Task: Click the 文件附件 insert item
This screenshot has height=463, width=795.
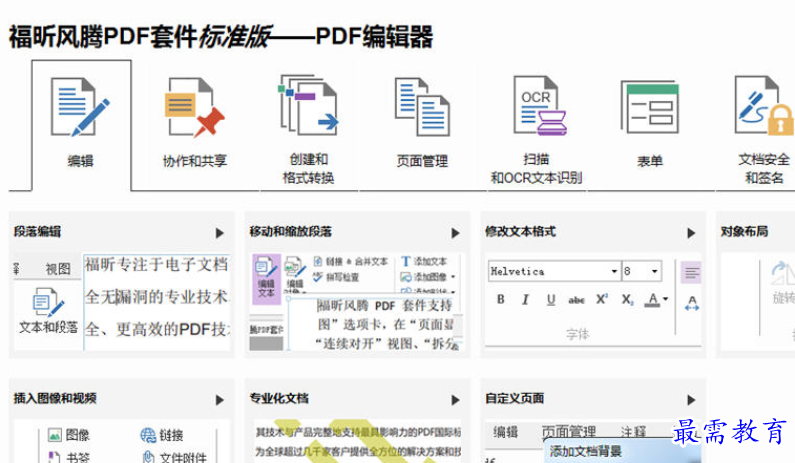Action: tap(175, 457)
